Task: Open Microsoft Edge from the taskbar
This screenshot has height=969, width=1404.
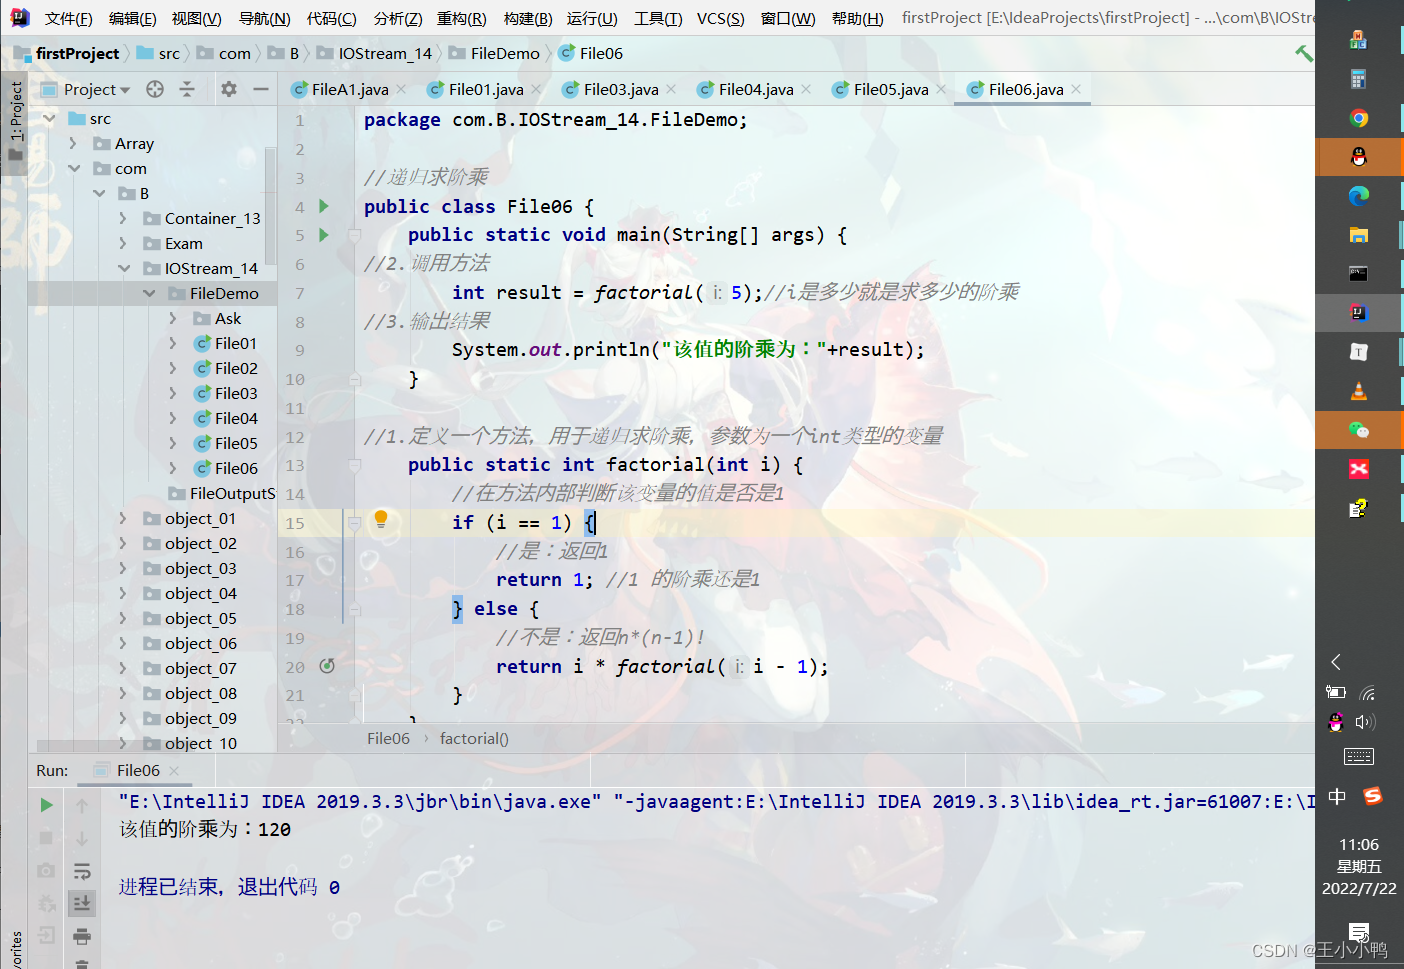Action: 1358,196
